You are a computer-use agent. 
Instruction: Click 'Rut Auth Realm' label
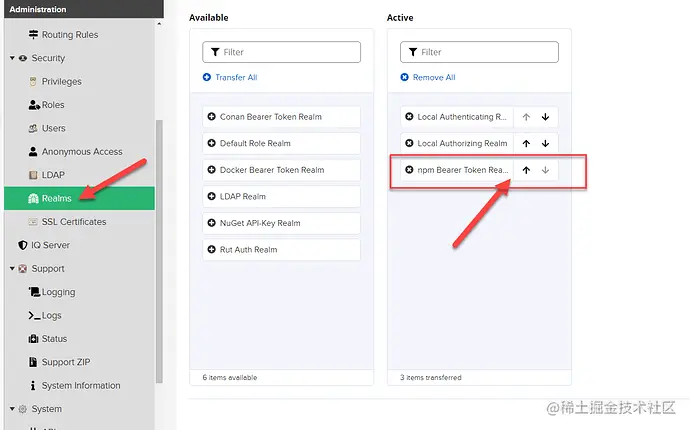[249, 250]
